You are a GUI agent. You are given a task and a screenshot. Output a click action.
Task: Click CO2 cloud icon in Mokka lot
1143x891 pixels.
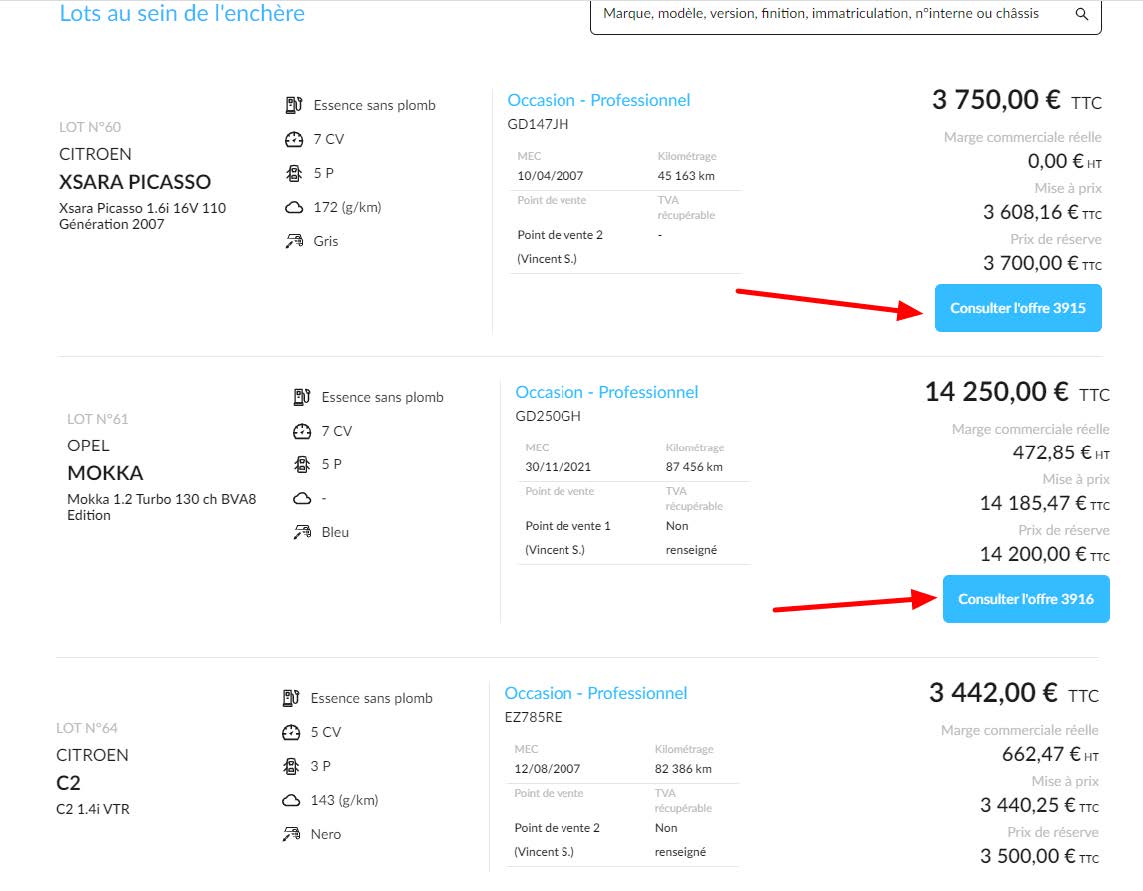[x=302, y=499]
